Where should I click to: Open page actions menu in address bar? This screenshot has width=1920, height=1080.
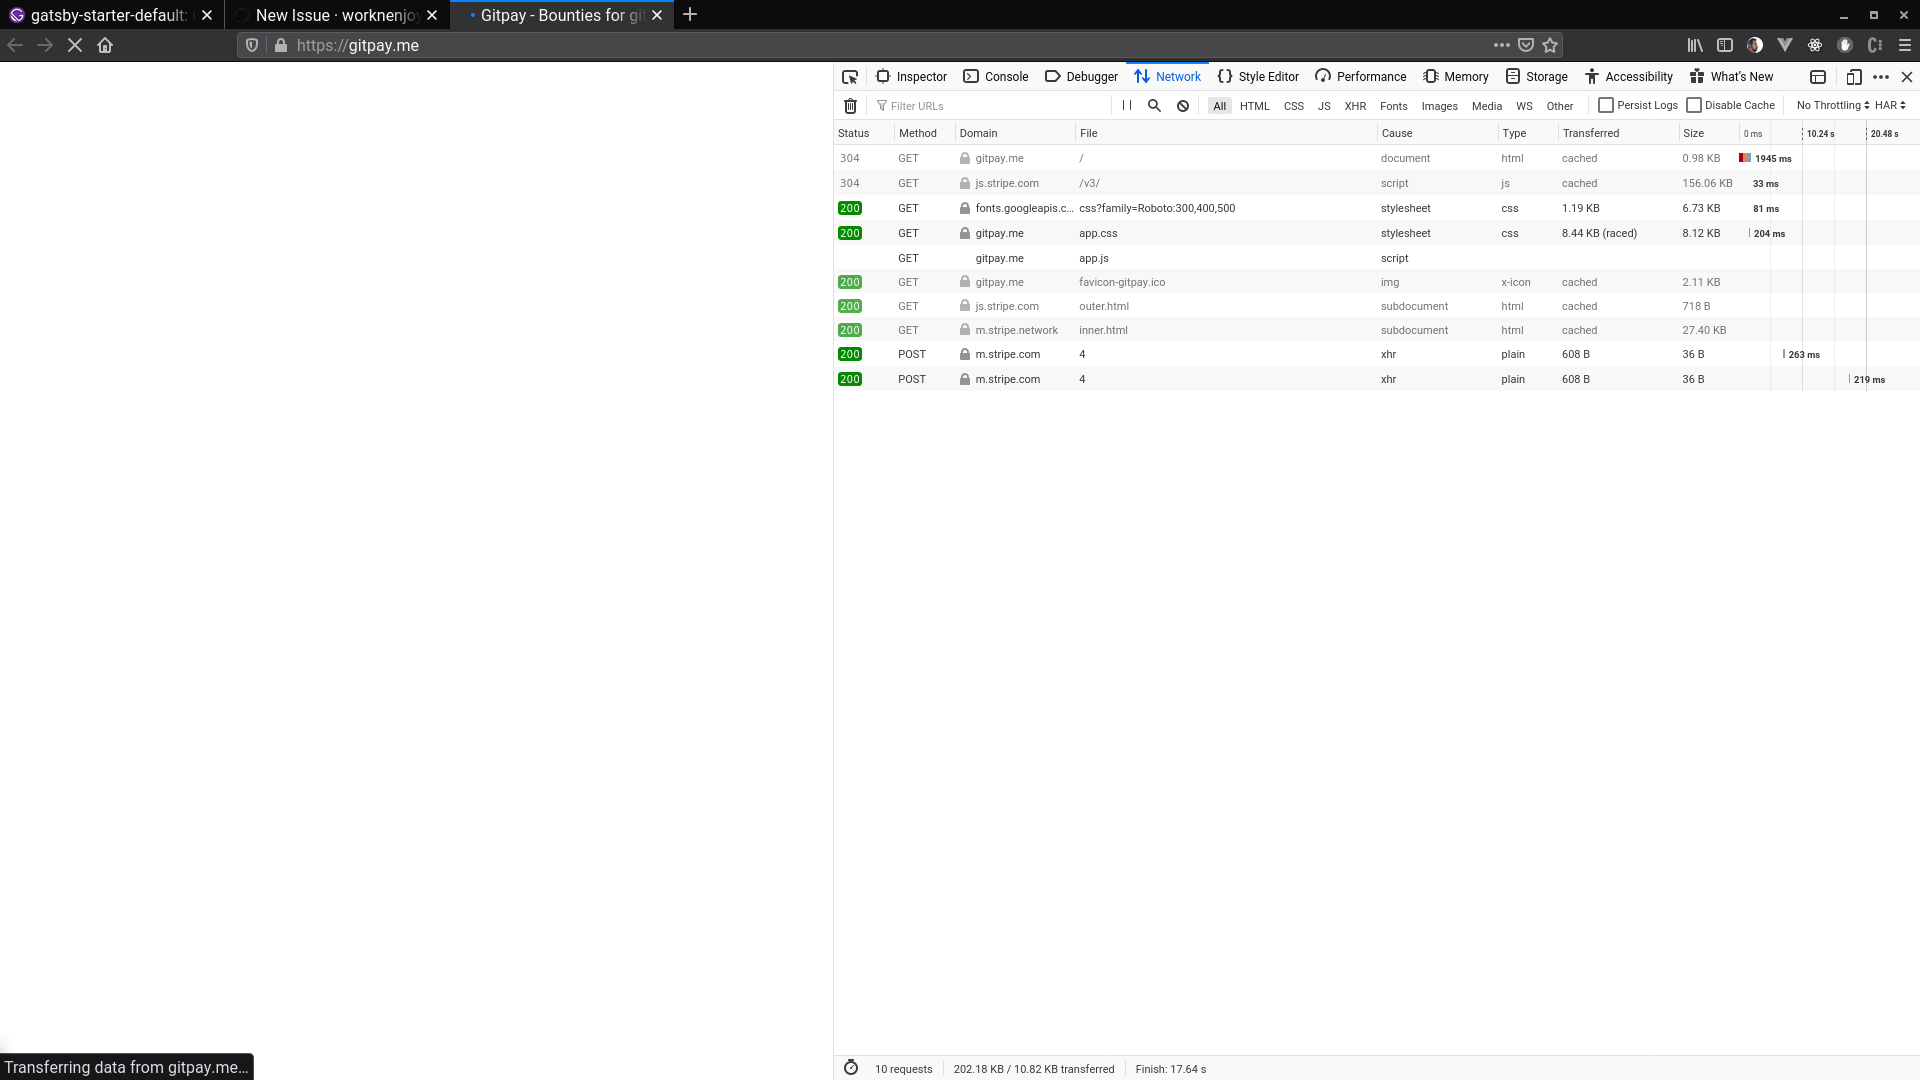coord(1502,45)
